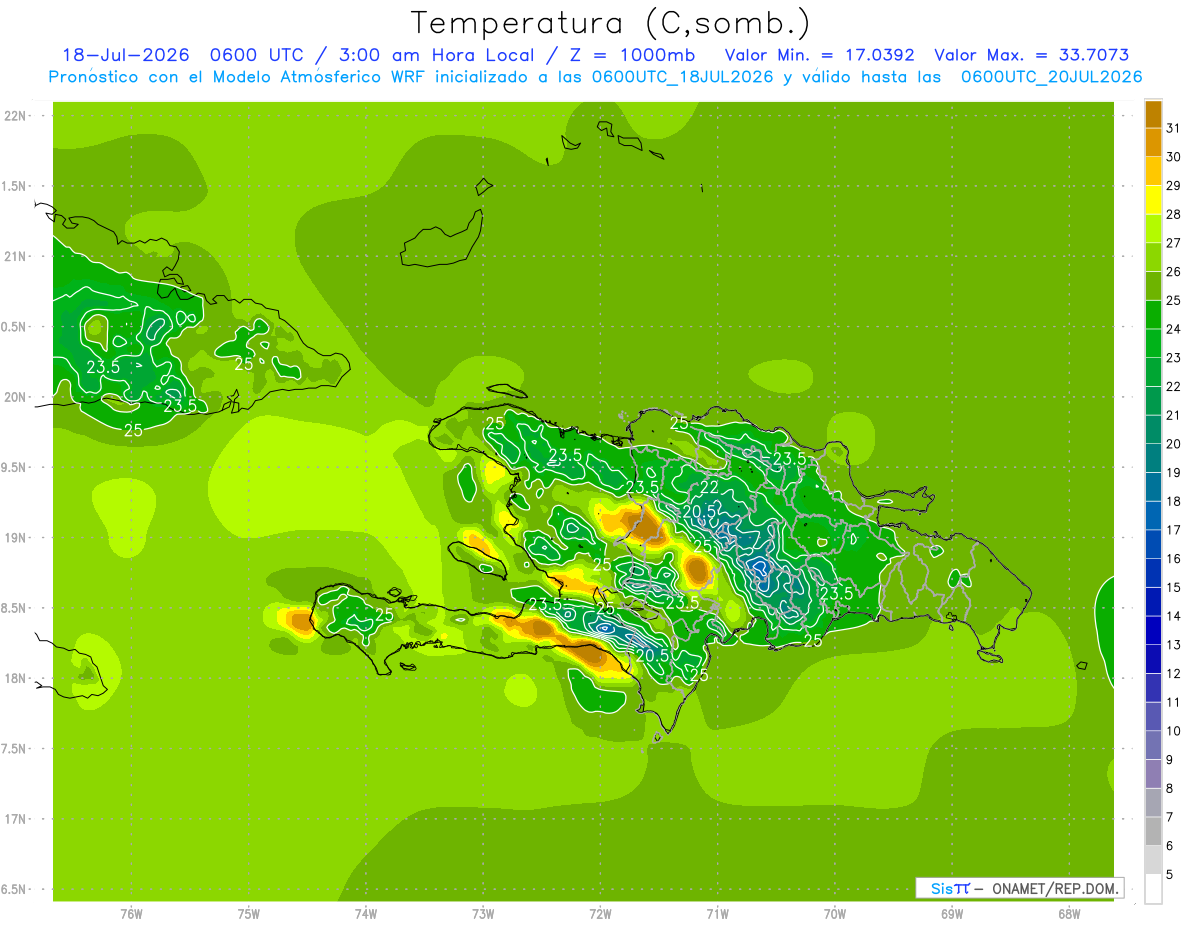Pick the green legend band between 22 and 23
This screenshot has height=927, width=1200.
(1153, 372)
